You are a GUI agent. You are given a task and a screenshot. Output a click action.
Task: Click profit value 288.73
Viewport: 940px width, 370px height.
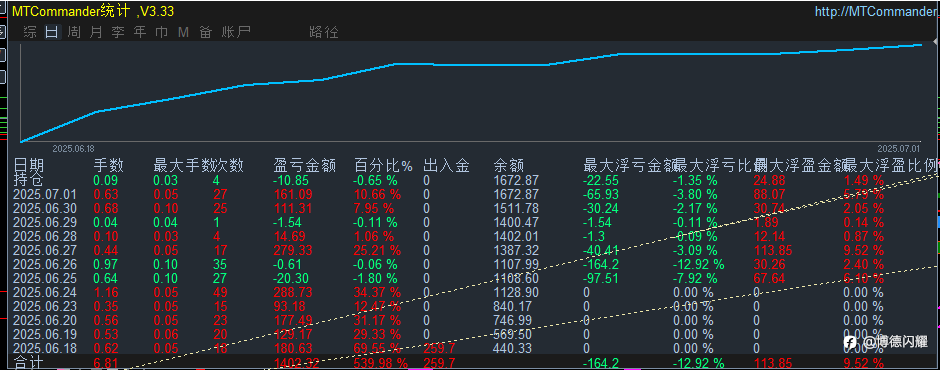[x=294, y=292]
